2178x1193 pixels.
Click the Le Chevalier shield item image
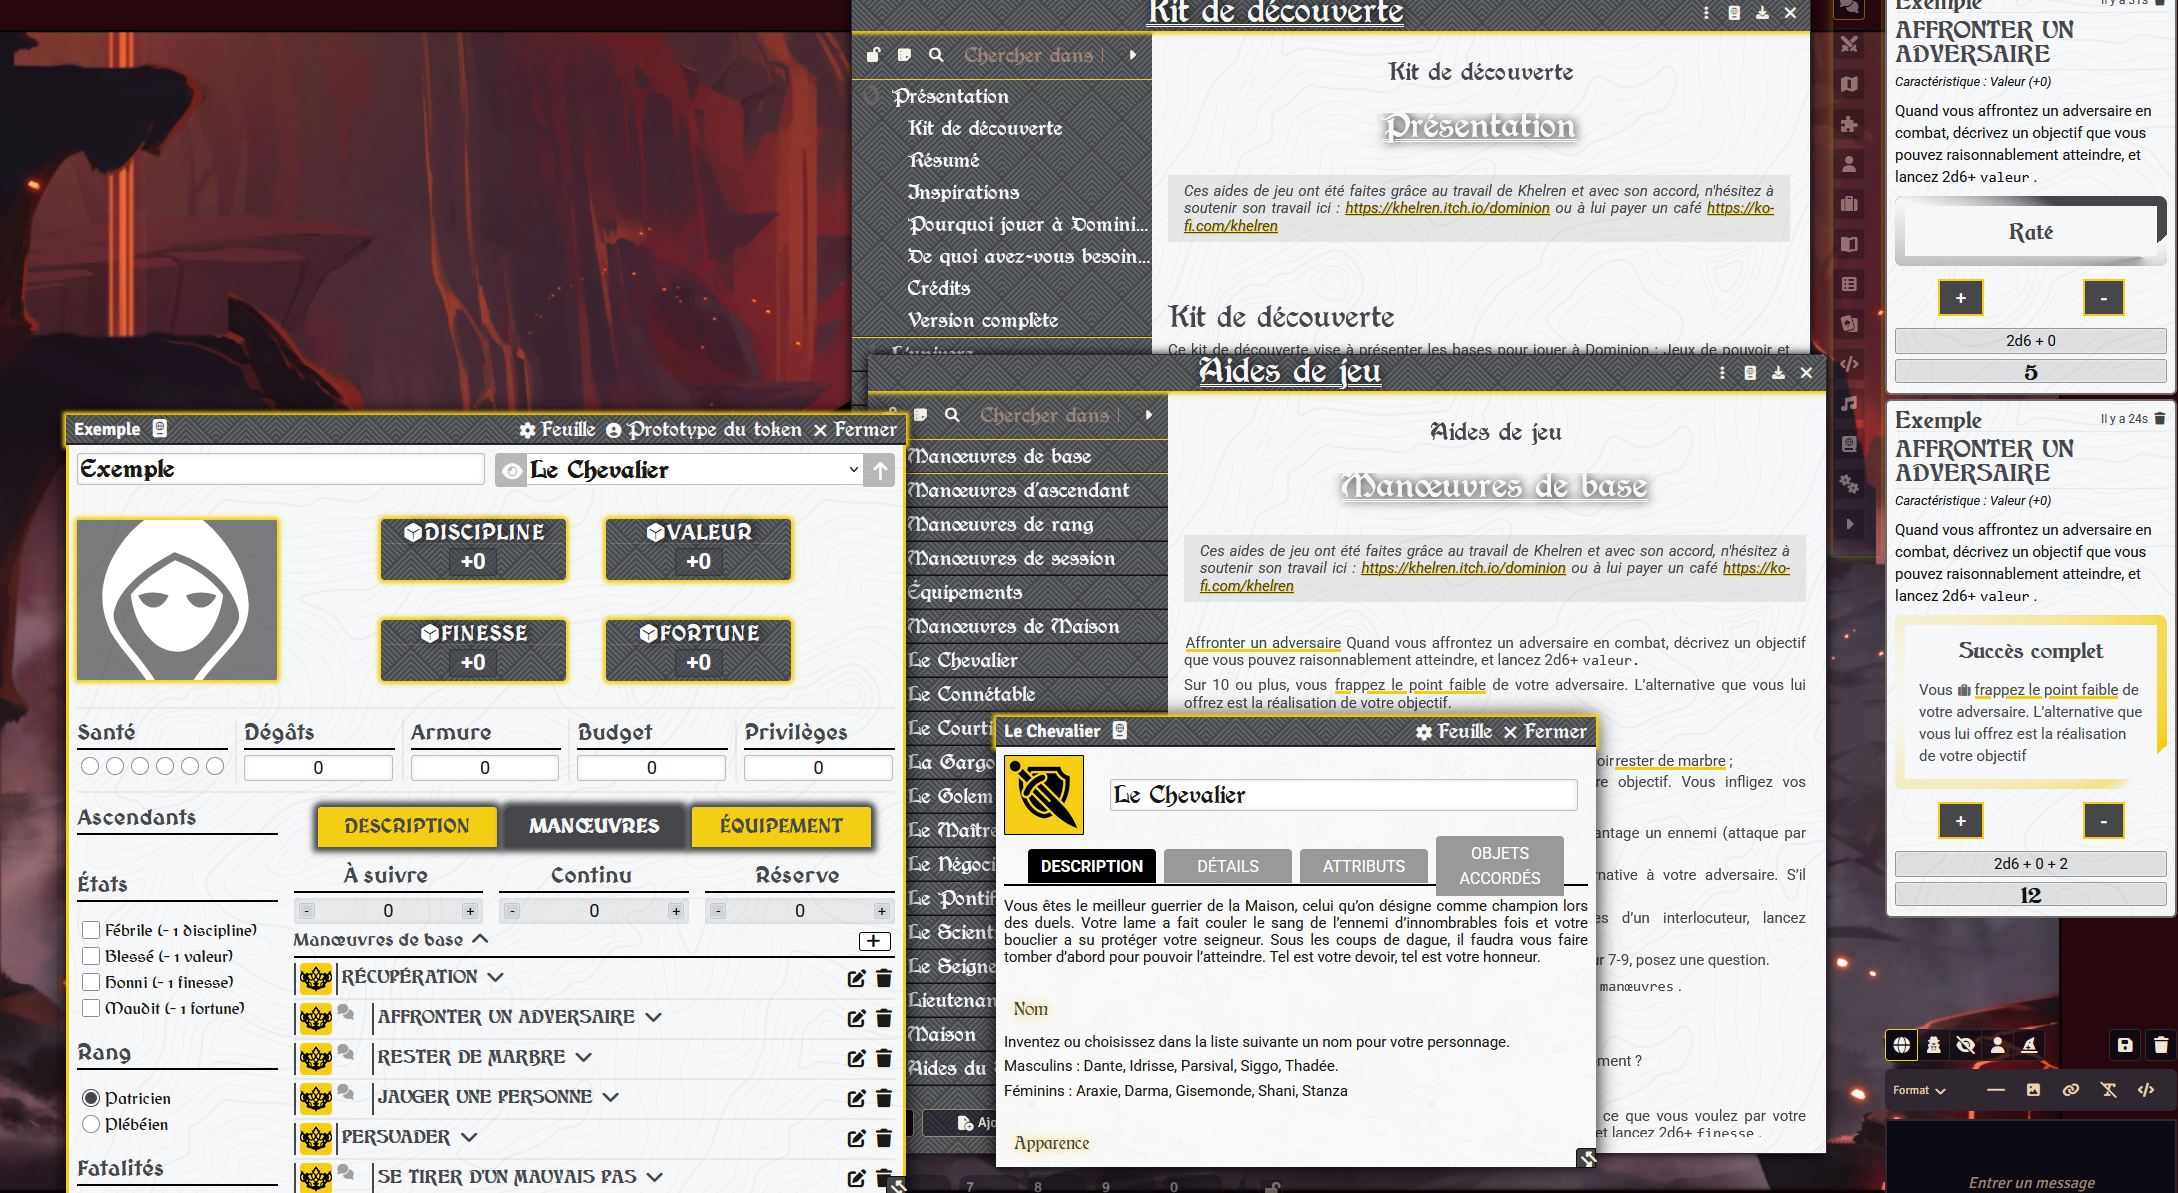click(x=1044, y=795)
